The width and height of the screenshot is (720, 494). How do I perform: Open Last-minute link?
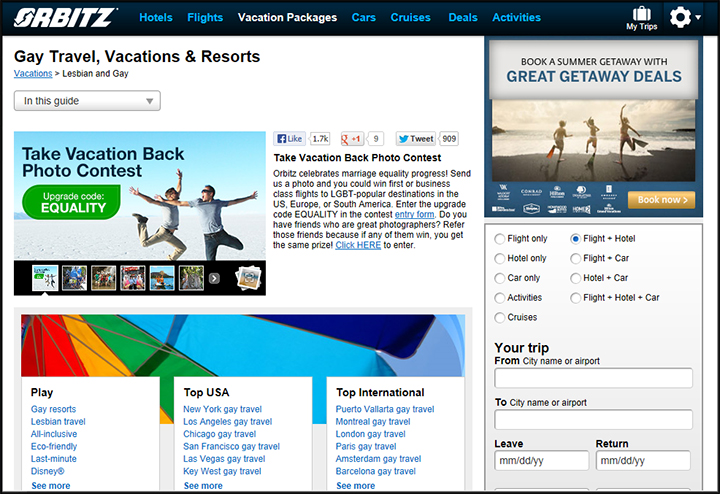pyautogui.click(x=54, y=459)
